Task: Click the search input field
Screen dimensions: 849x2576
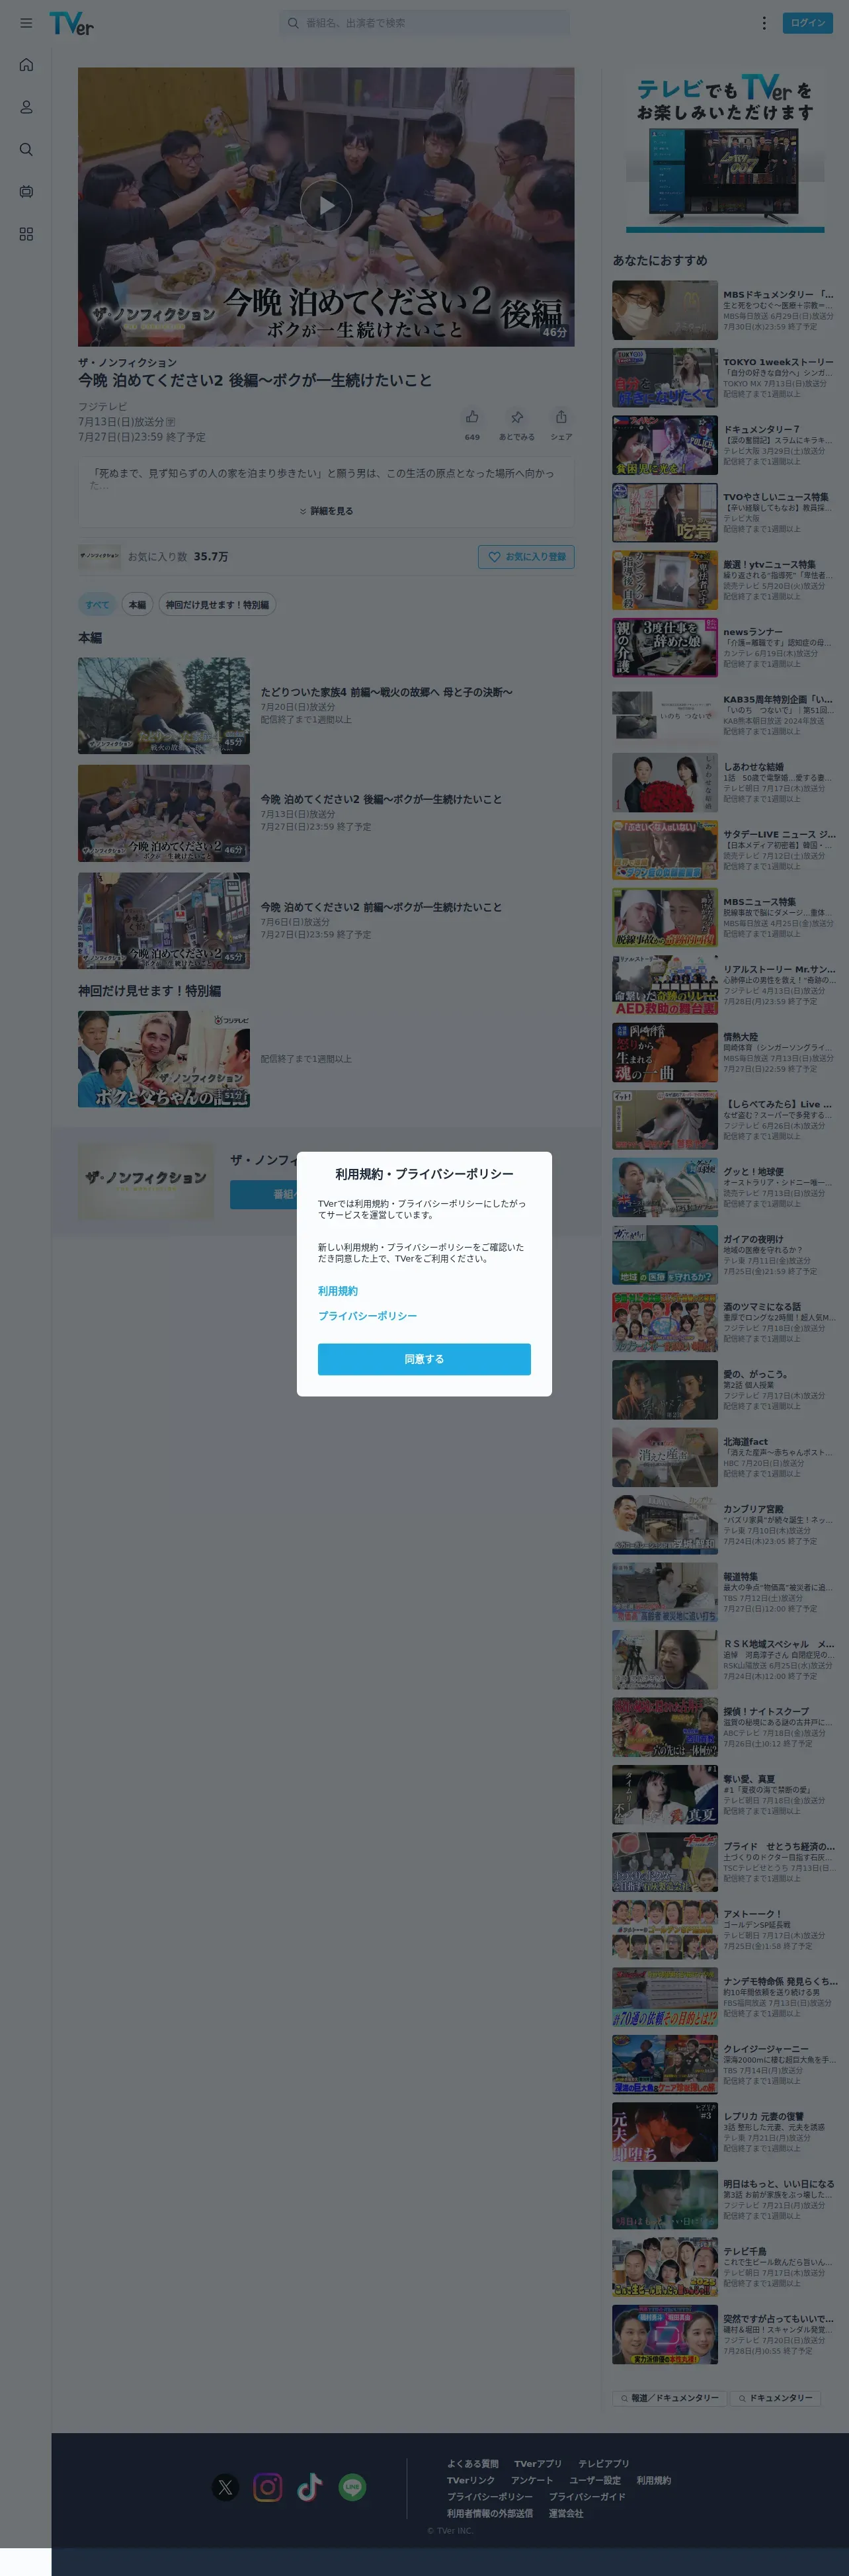Action: 425,23
